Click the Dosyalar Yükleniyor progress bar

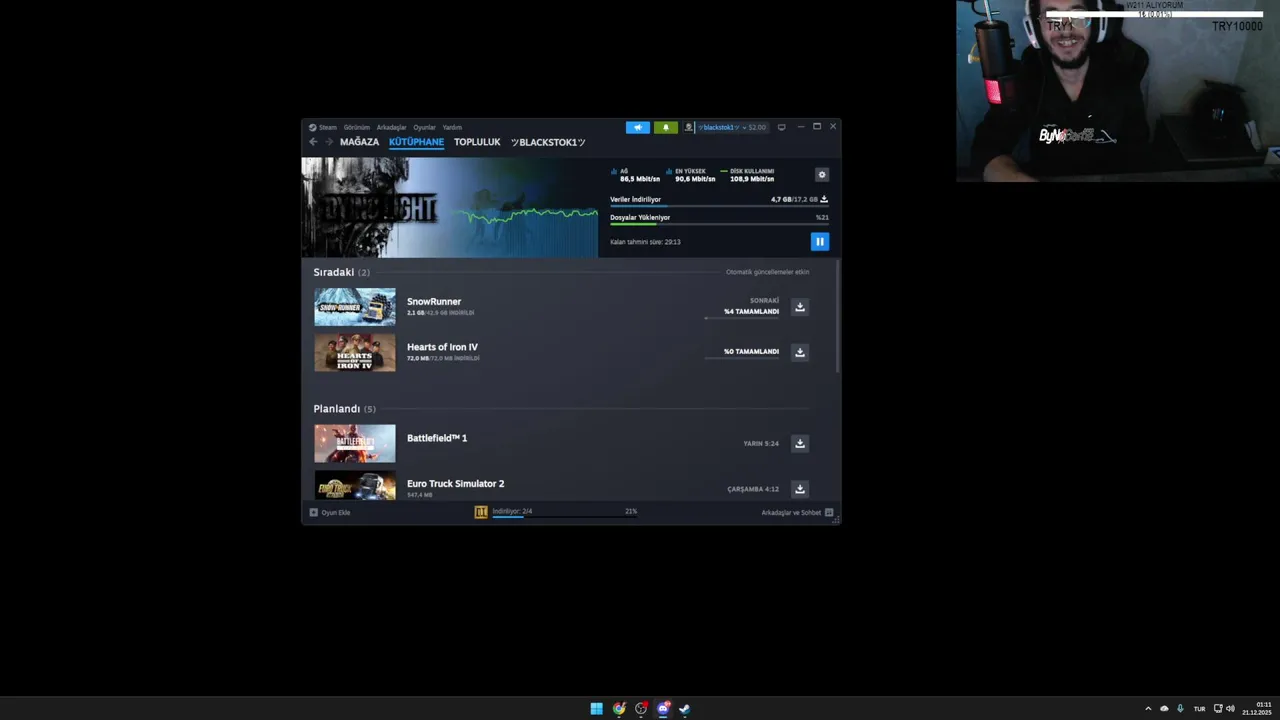(x=719, y=224)
